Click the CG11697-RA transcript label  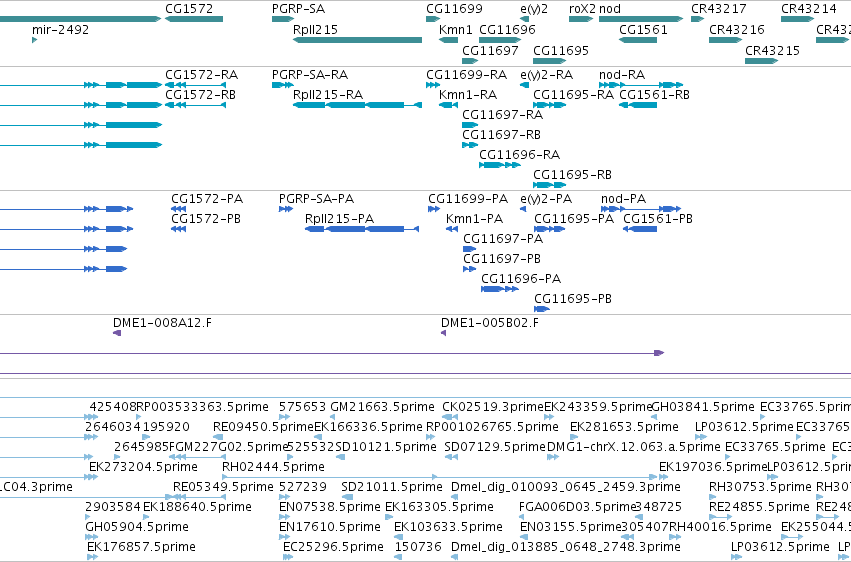503,115
